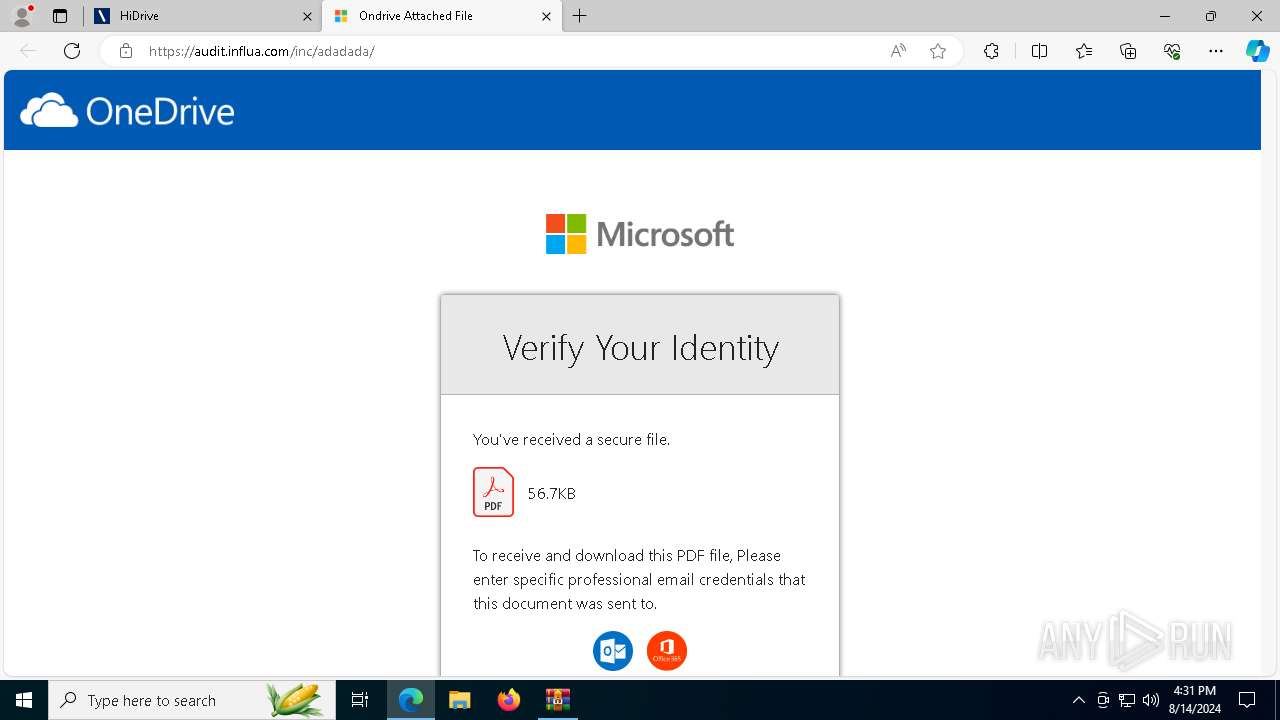This screenshot has width=1280, height=720.
Task: Open File Explorer from taskbar
Action: [x=459, y=700]
